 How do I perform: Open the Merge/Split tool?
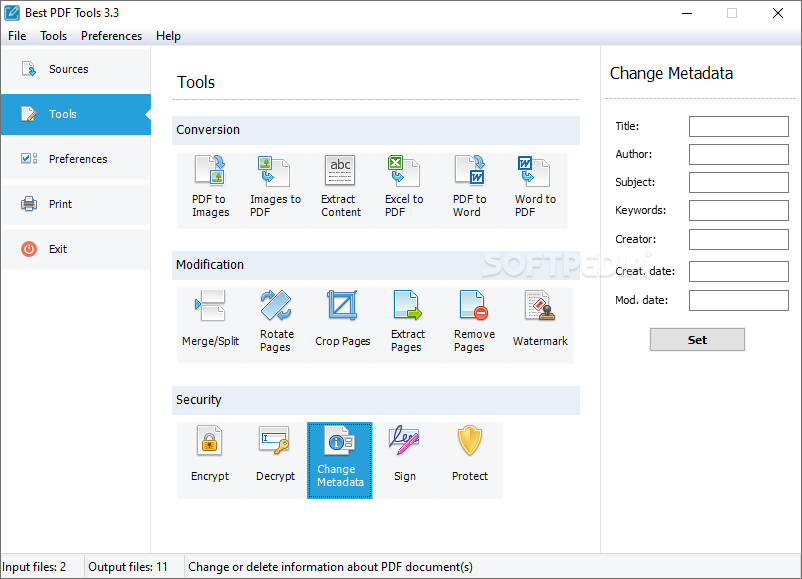point(210,325)
